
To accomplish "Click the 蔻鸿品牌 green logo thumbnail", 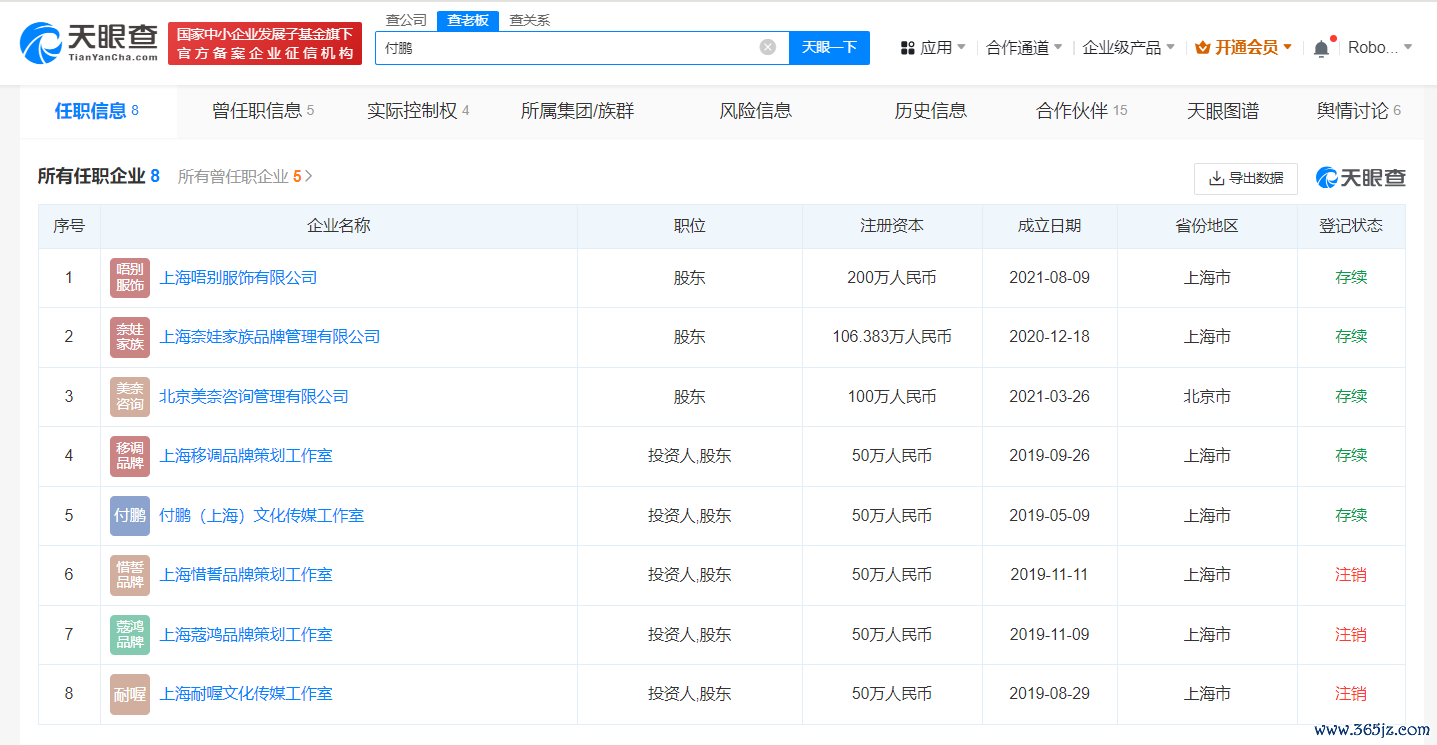I will pos(130,634).
